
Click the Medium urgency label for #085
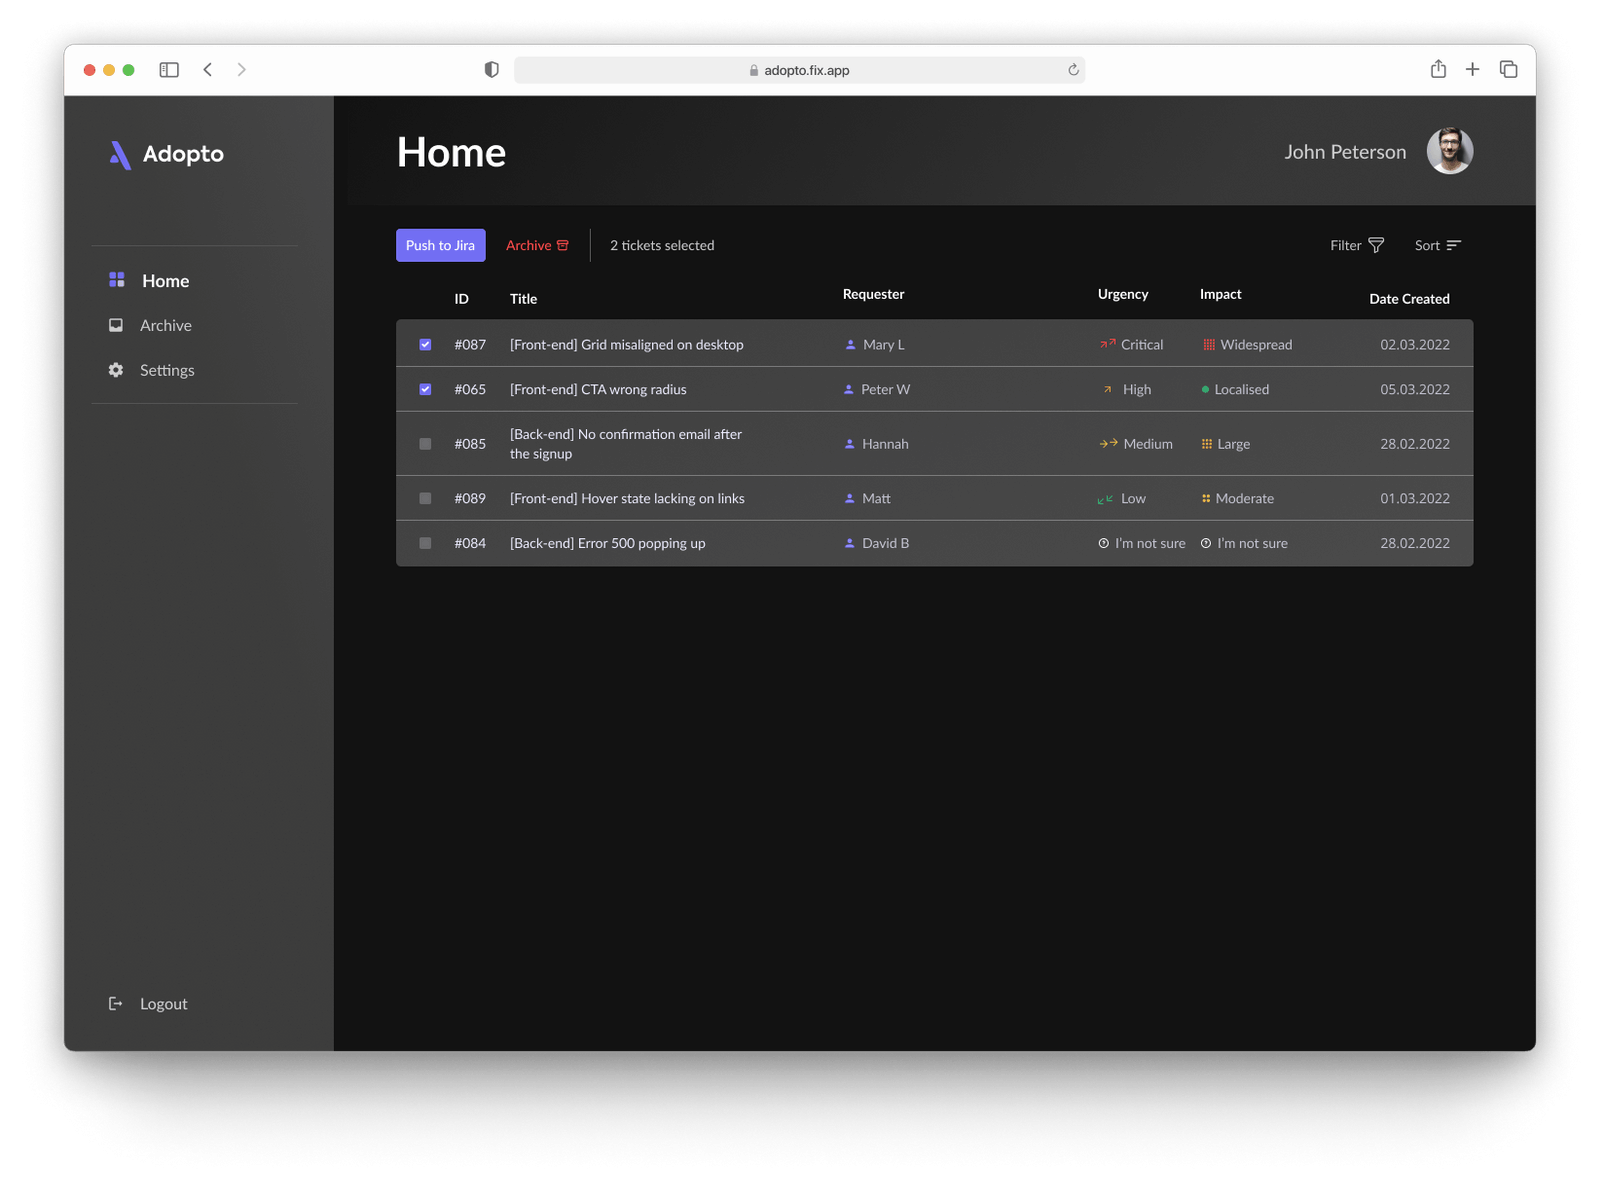click(x=1148, y=443)
